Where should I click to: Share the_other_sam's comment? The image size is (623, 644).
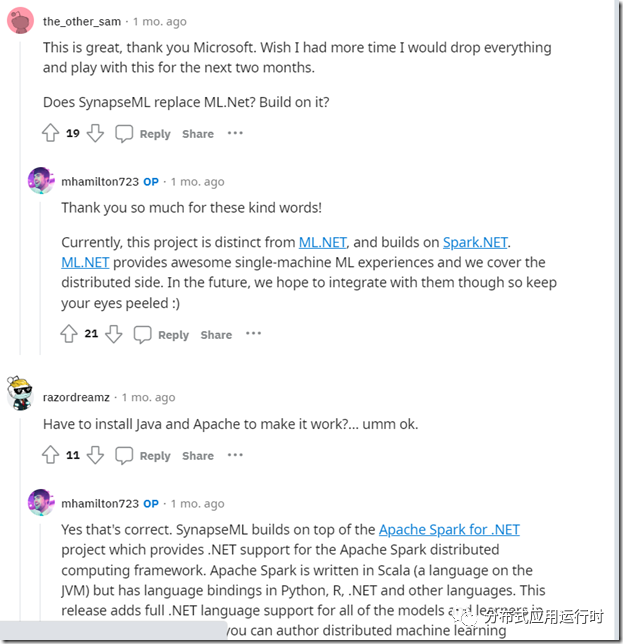click(x=198, y=134)
